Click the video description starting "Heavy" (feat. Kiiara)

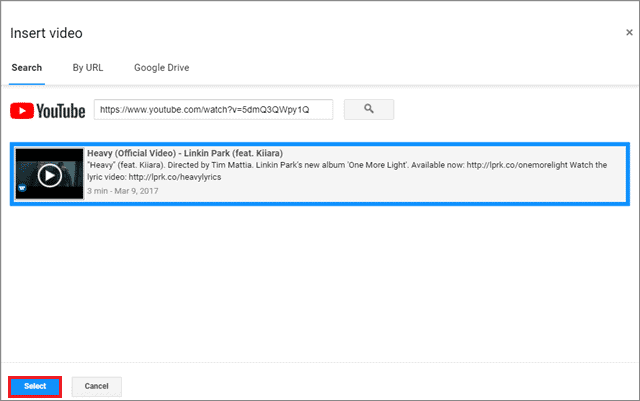[x=347, y=171]
